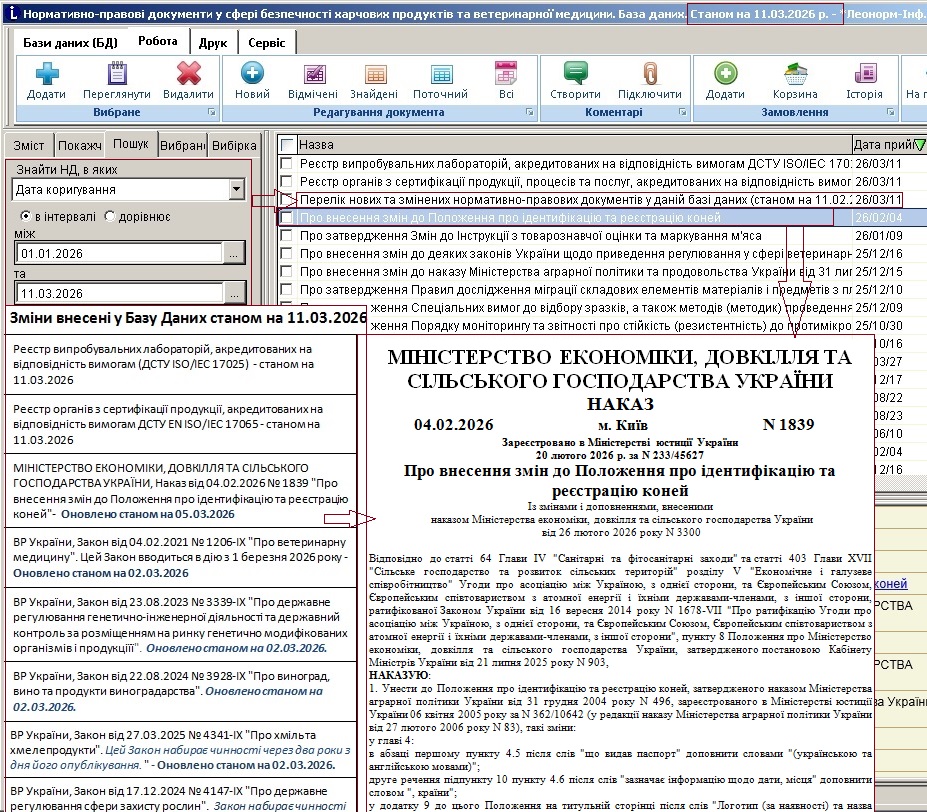Select the 'в інтервалі' radio button
Screen dimensions: 927x812
pos(26,216)
